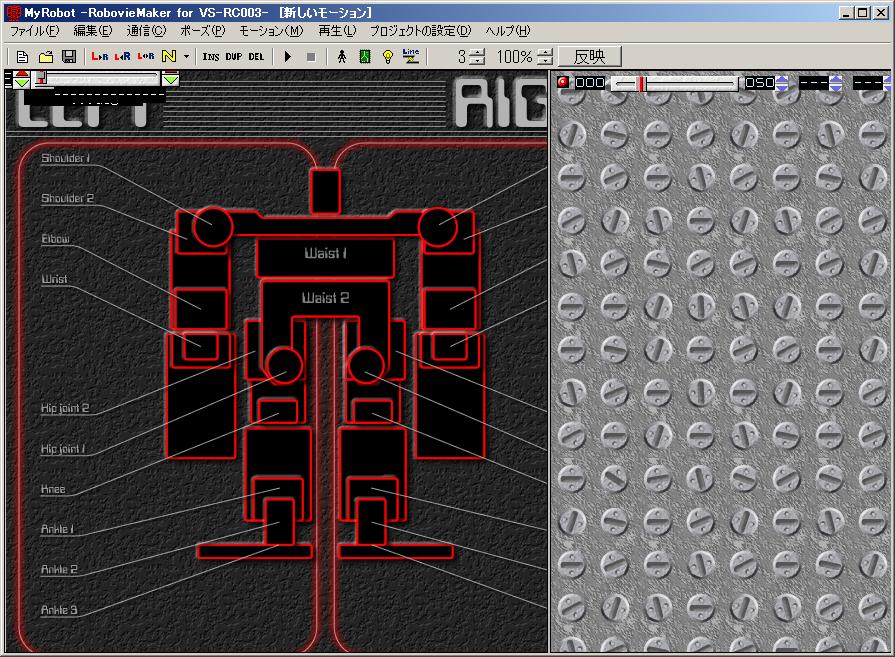Click the Ankle 3 joint label
The width and height of the screenshot is (895, 657).
(59, 610)
